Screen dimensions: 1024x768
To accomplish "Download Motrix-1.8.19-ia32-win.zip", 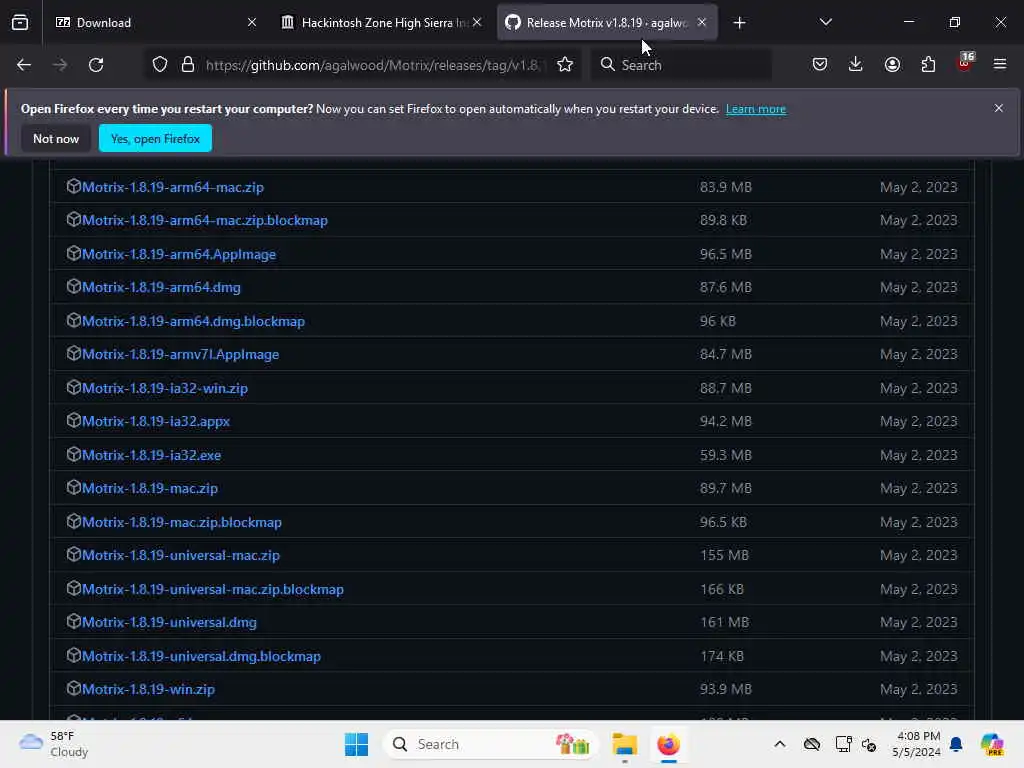I will [165, 388].
